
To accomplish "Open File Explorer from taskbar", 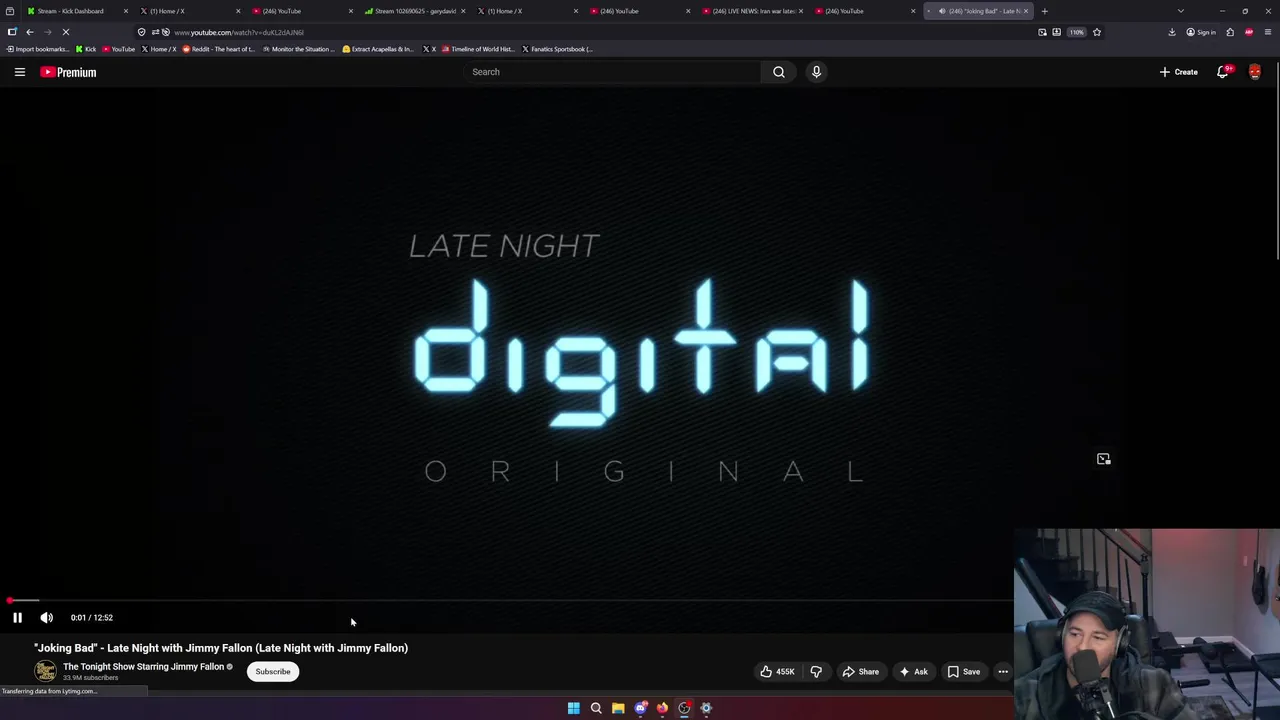I will [x=618, y=708].
